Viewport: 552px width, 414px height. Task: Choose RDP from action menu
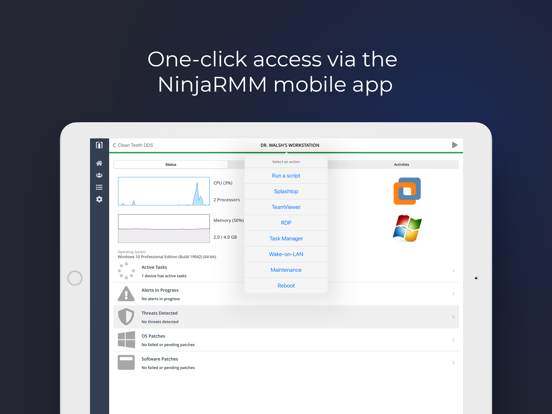[286, 223]
